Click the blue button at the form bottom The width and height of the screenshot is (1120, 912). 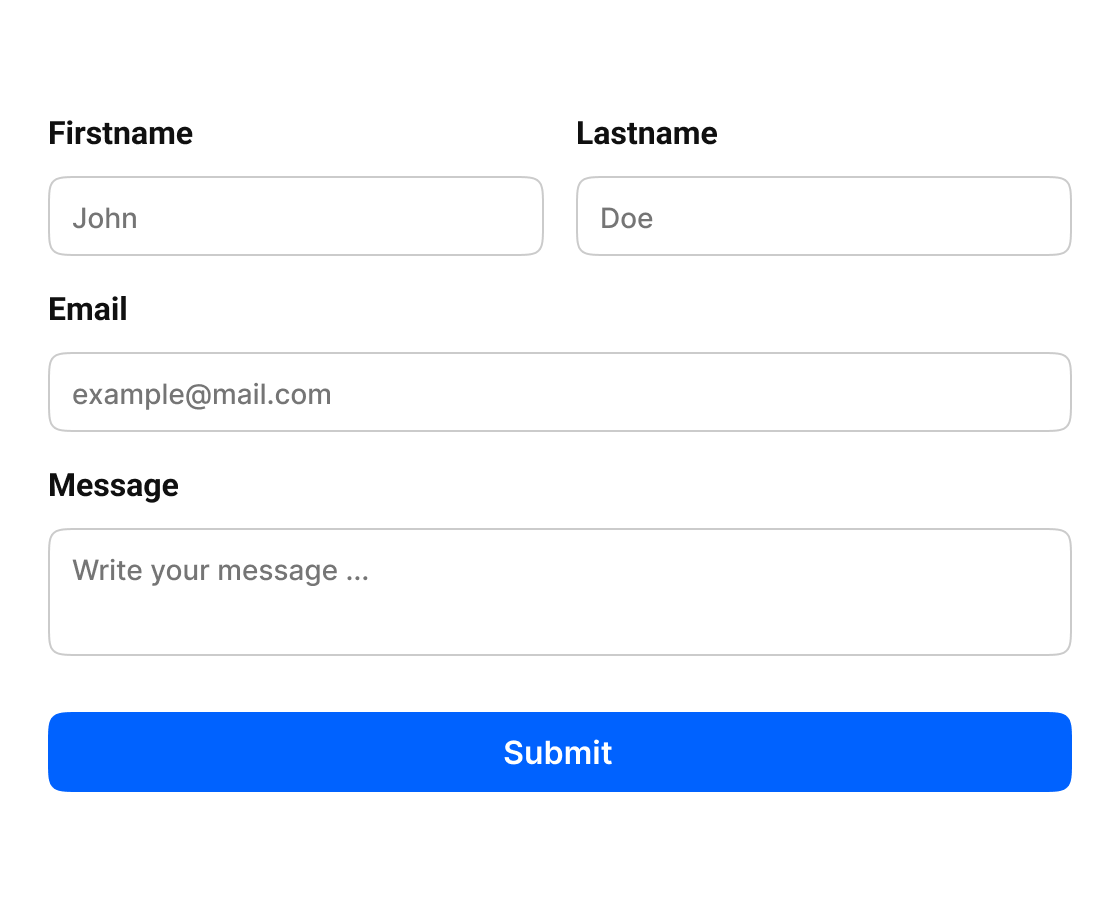pos(560,752)
